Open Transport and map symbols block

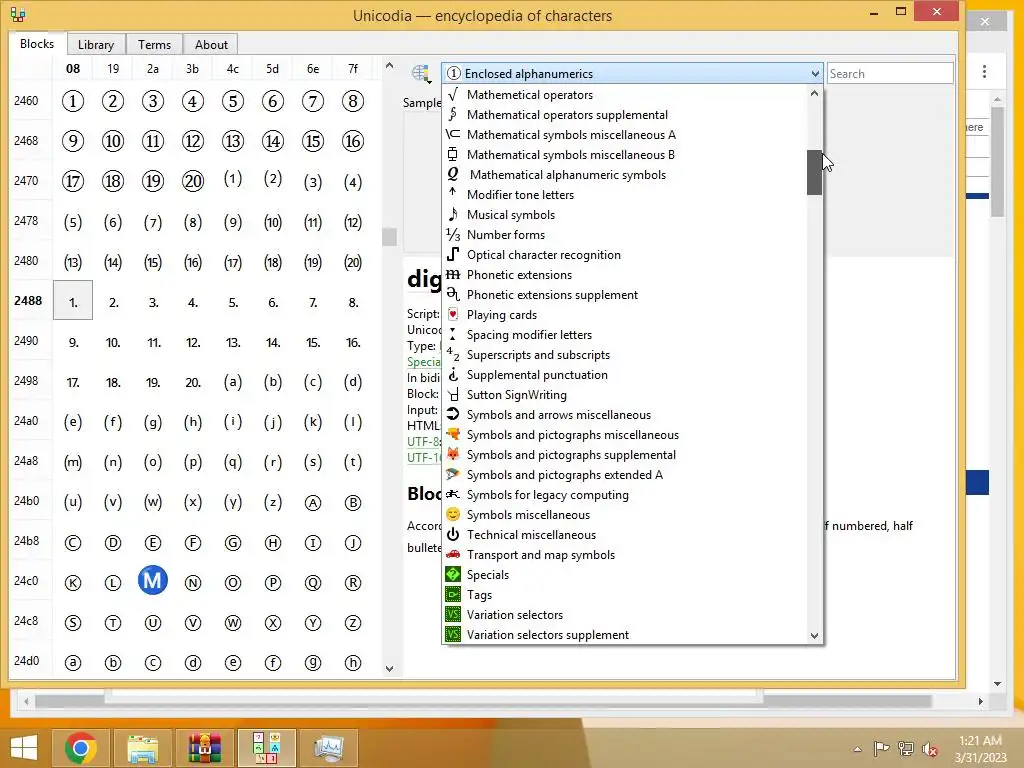point(625,555)
